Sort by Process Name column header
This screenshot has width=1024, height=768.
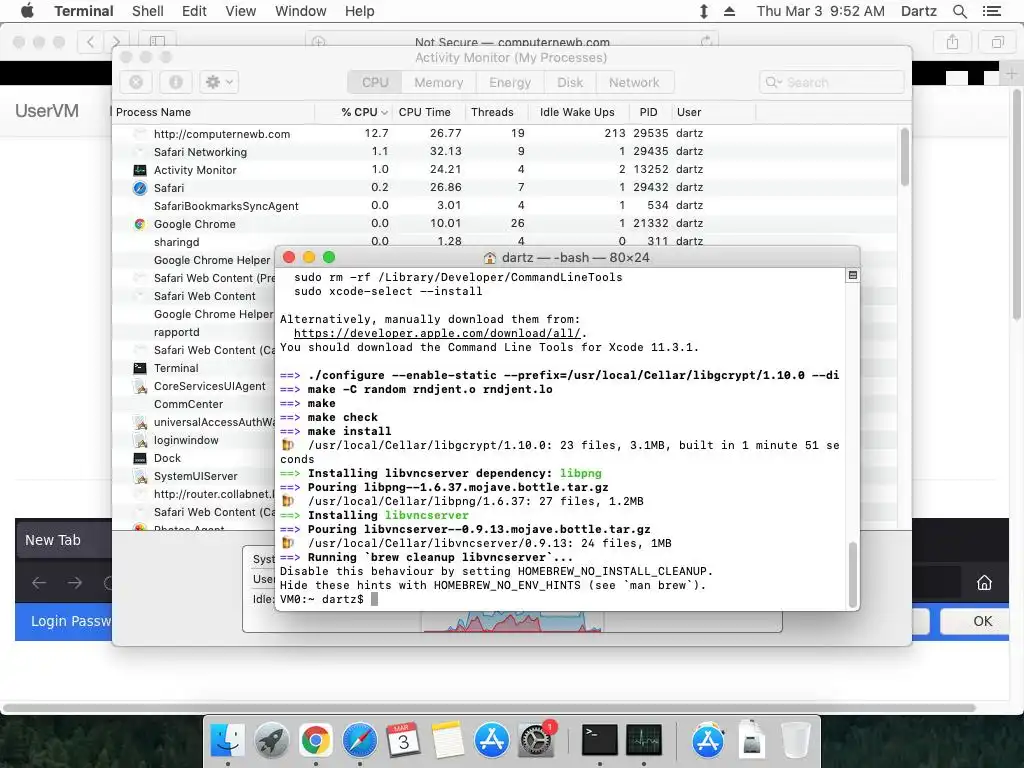(214, 112)
